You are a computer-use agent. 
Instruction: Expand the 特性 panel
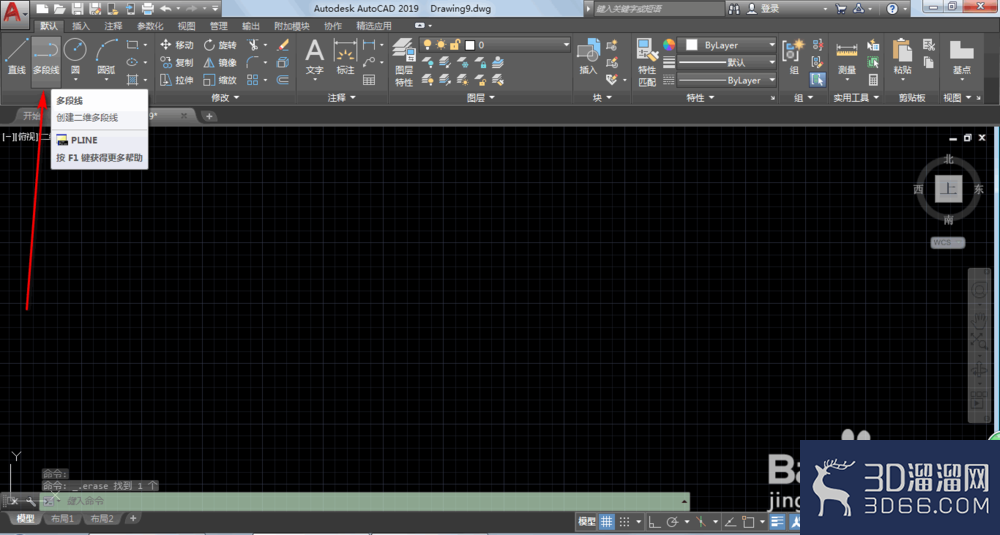[700, 98]
